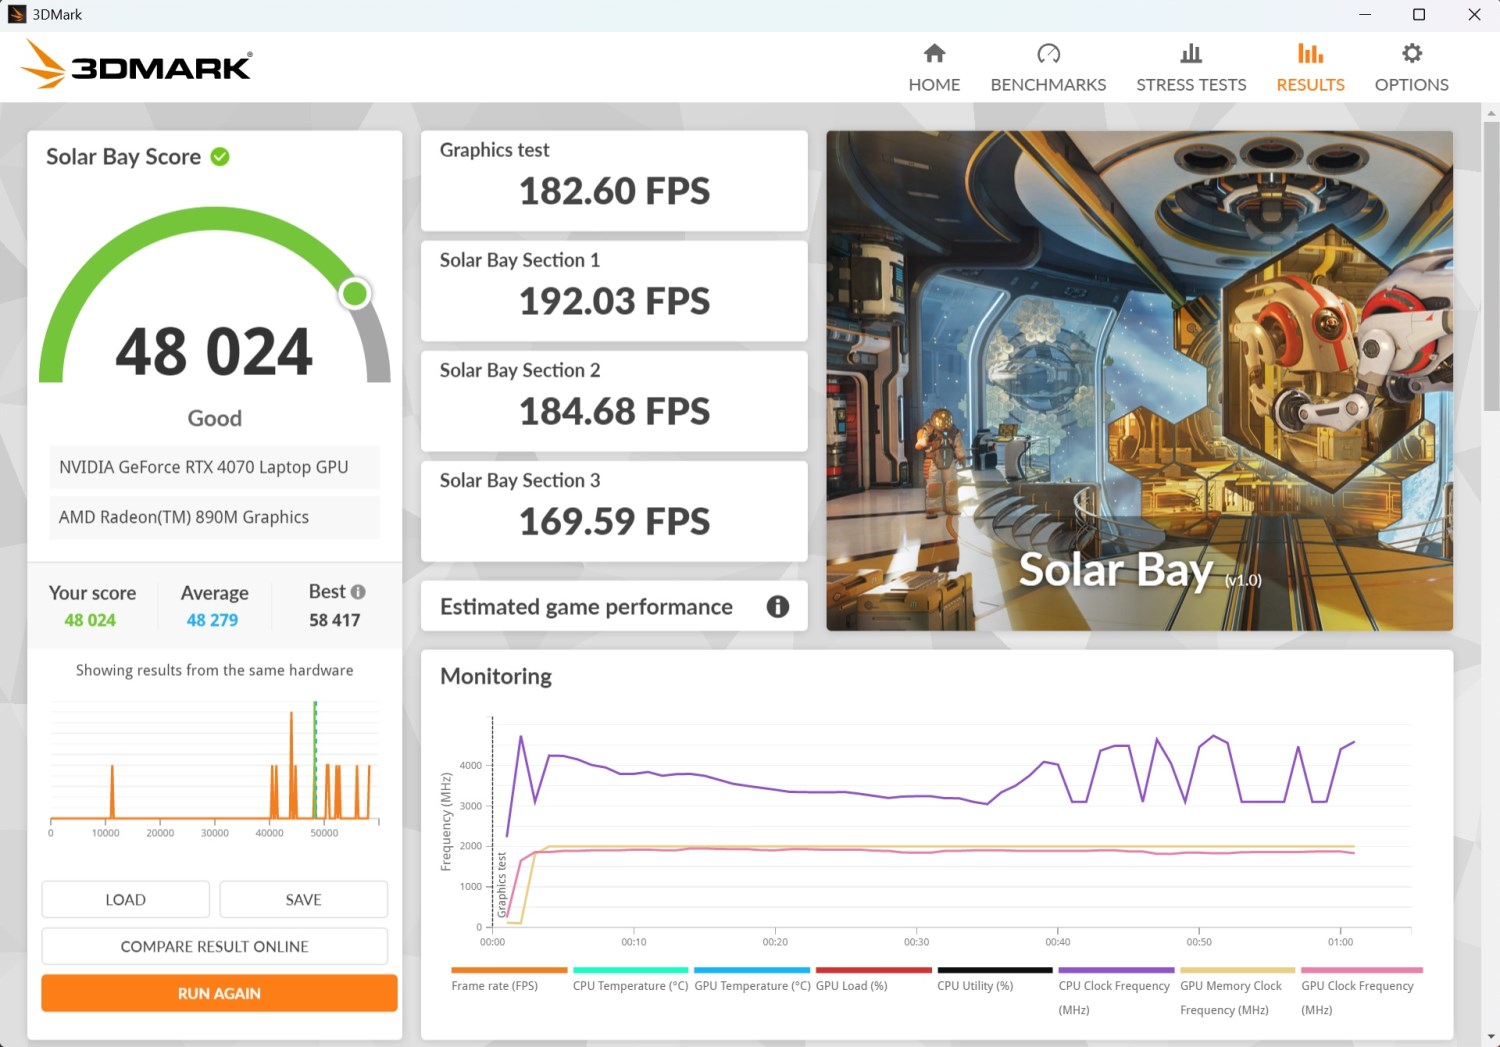Close the 3DMark window

[1474, 14]
